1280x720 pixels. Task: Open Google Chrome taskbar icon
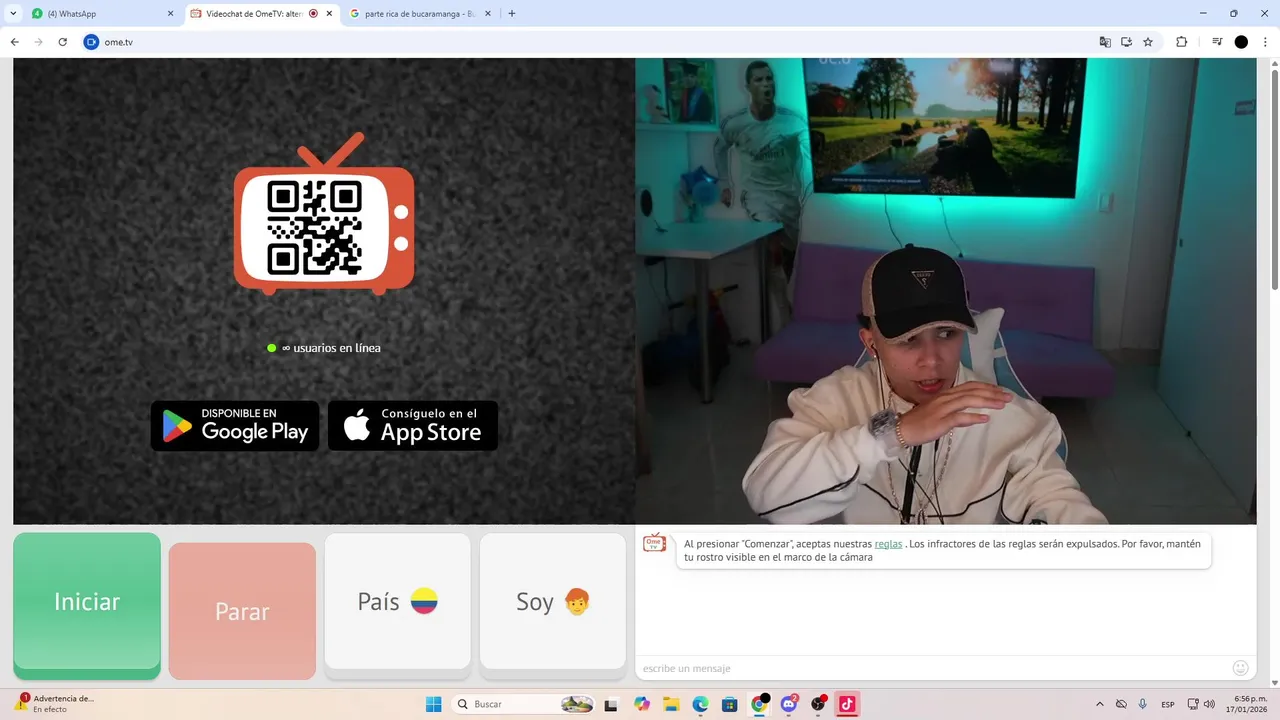[760, 704]
